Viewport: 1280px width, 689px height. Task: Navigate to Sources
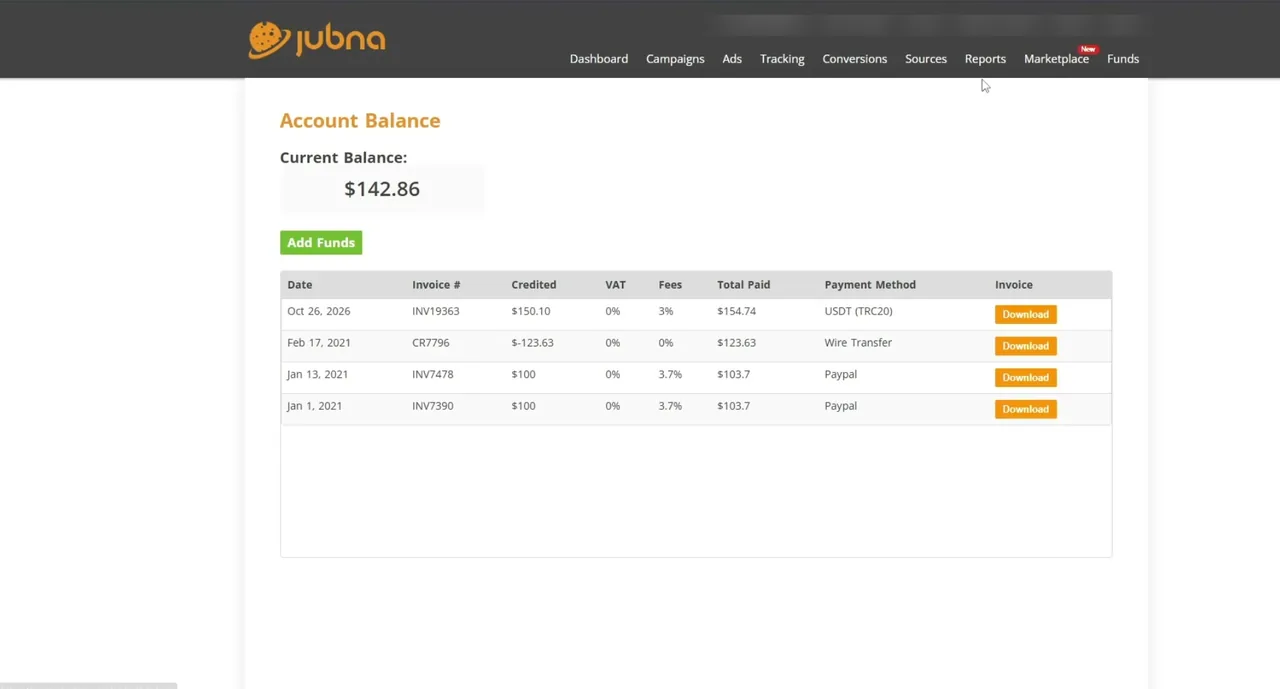click(926, 59)
